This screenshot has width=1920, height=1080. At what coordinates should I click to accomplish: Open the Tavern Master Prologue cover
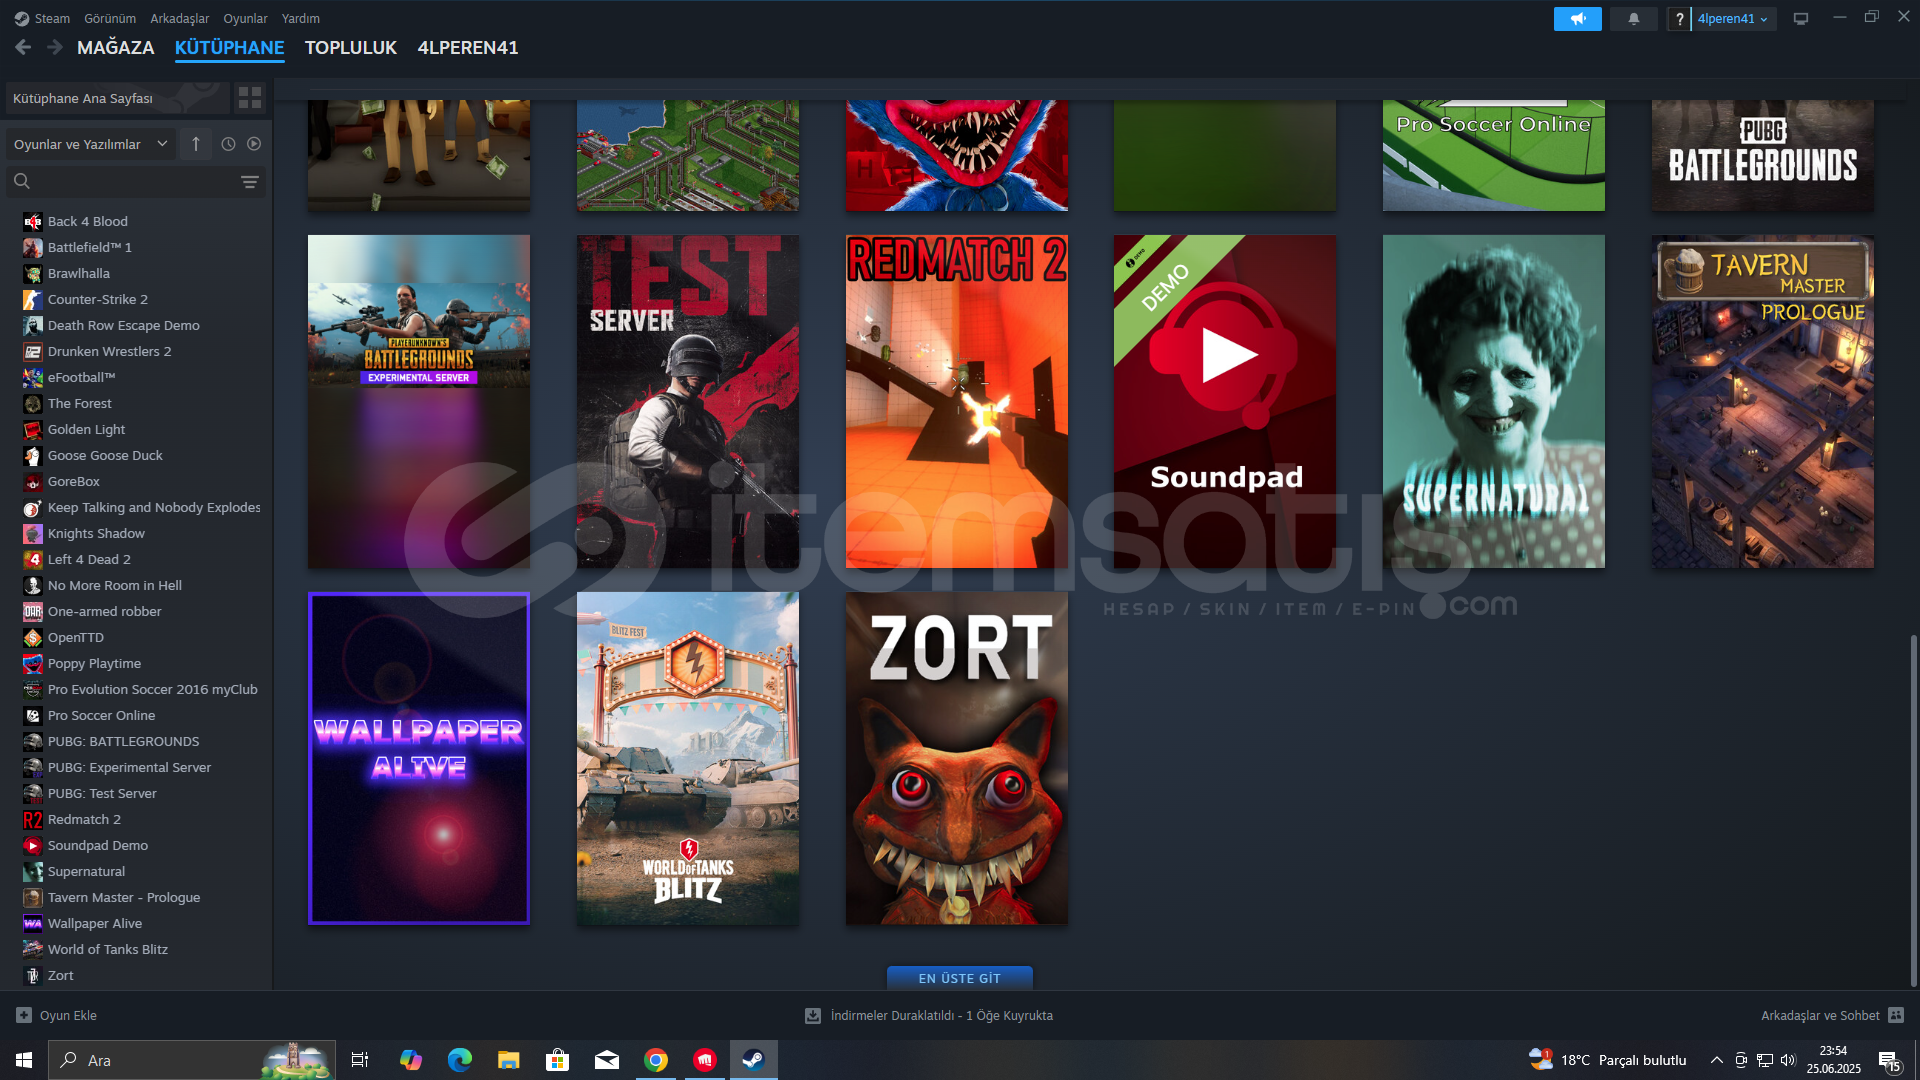(x=1763, y=401)
